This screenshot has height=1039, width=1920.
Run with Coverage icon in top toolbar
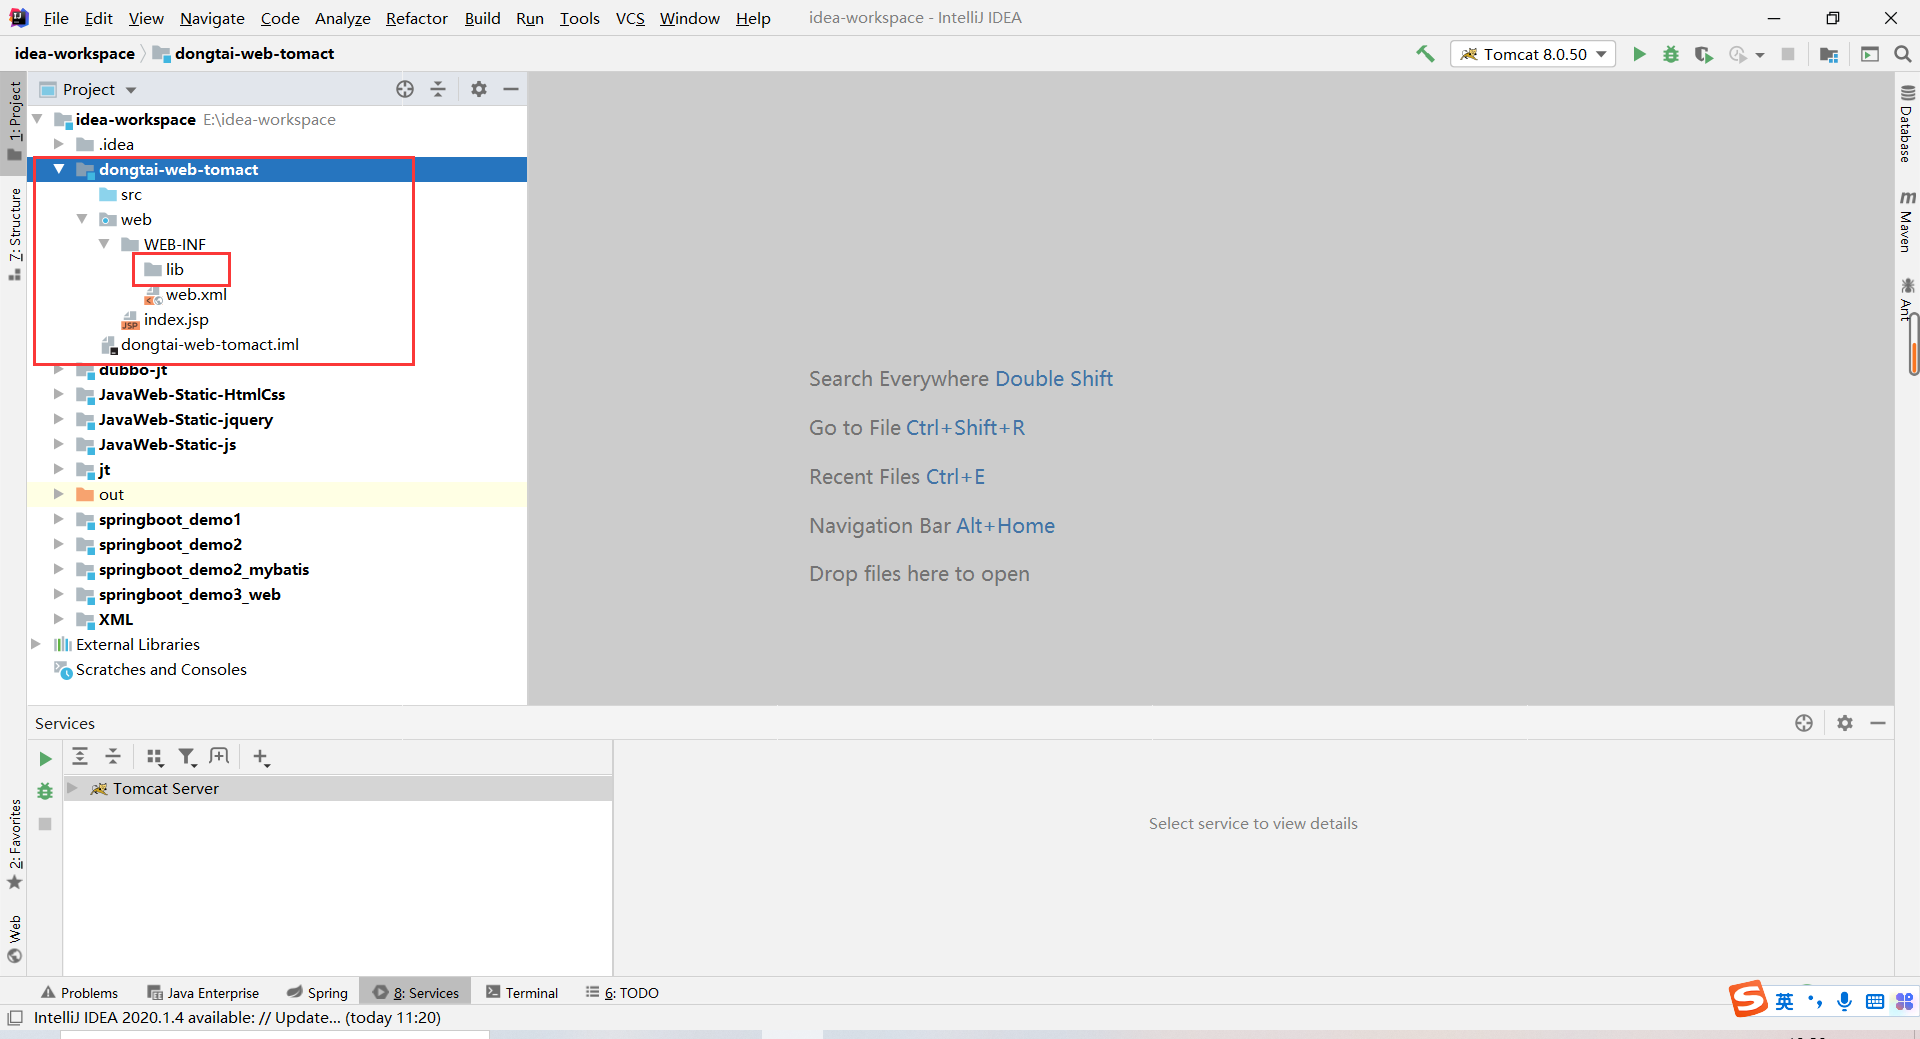click(x=1704, y=54)
